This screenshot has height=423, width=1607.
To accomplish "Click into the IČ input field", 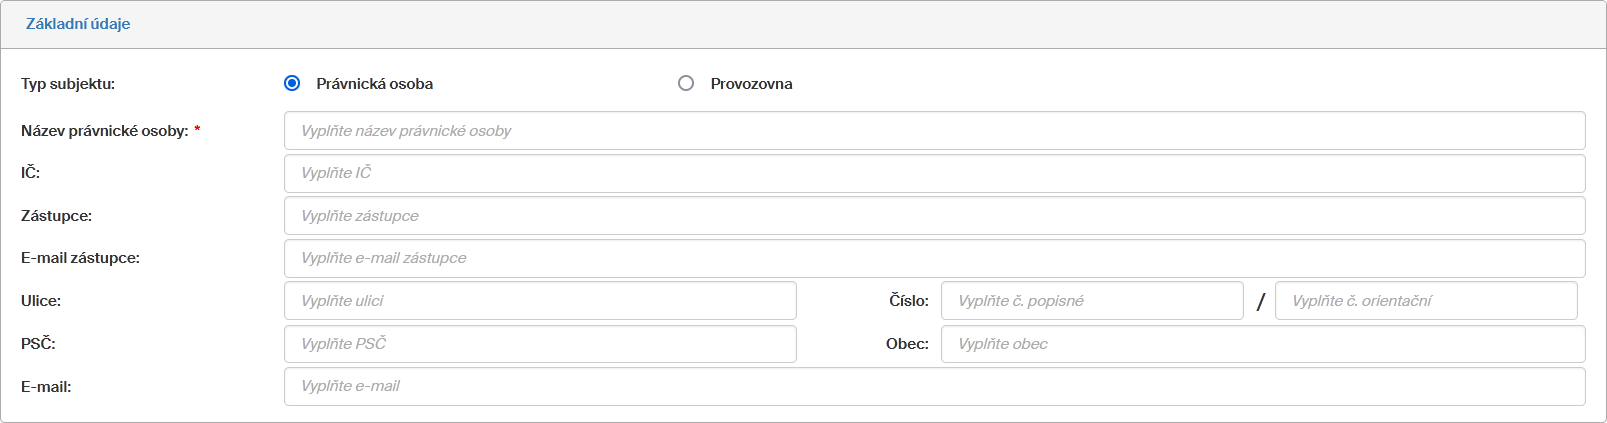I will [934, 173].
